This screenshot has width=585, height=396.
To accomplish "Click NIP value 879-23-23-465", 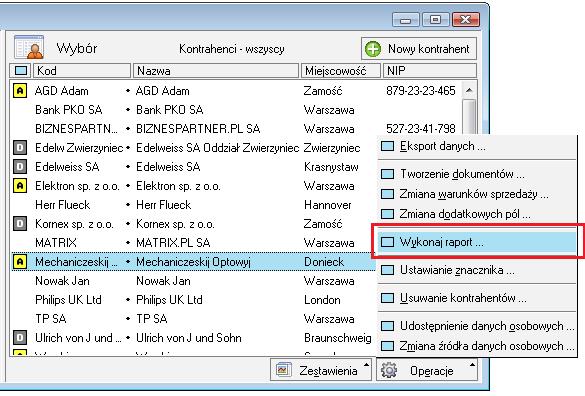I will tap(420, 91).
